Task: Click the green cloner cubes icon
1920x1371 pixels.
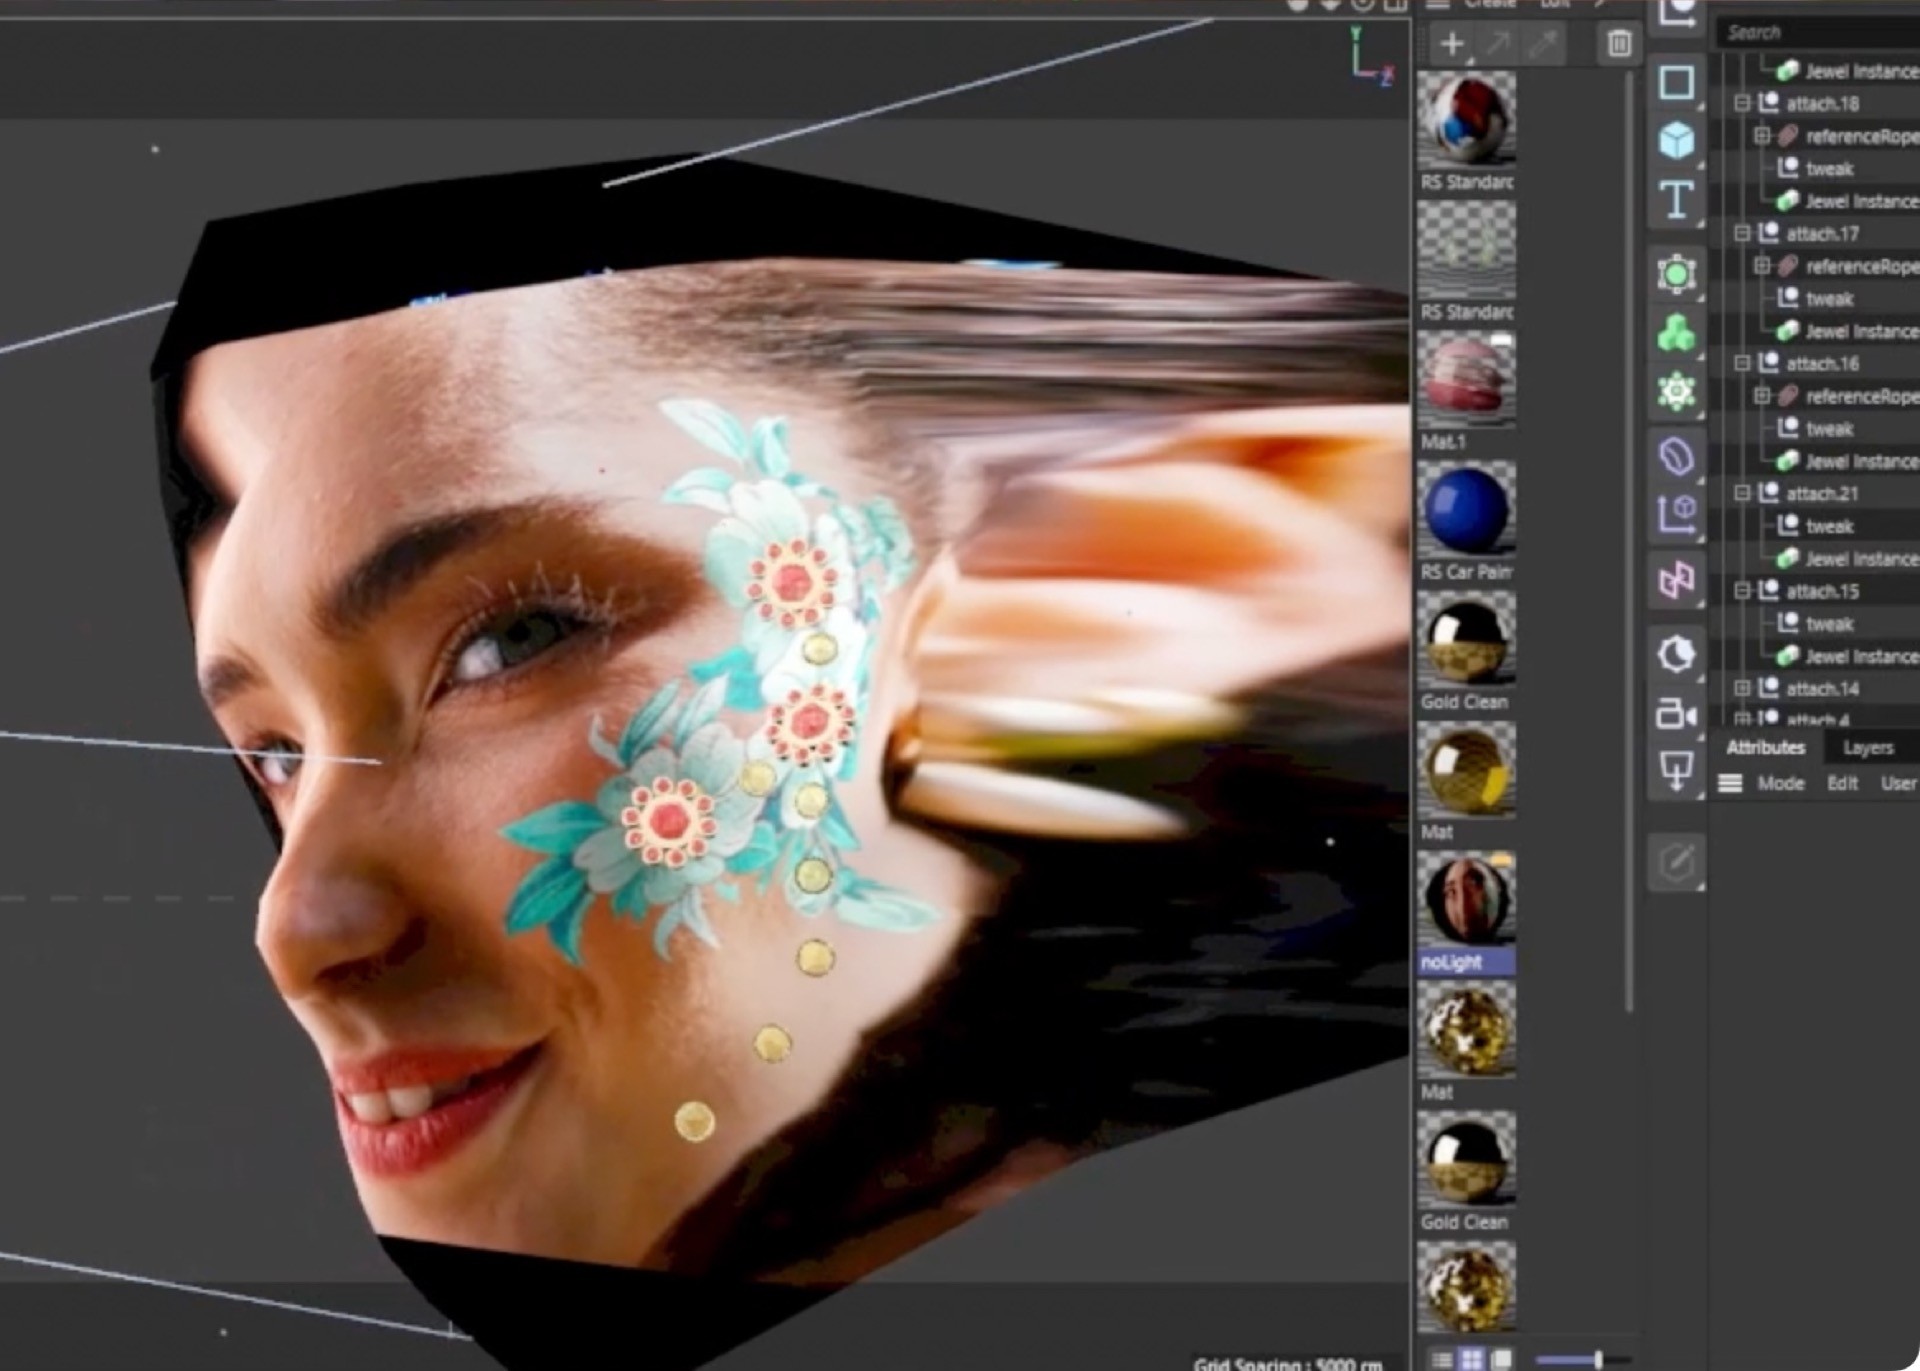Action: pyautogui.click(x=1677, y=333)
